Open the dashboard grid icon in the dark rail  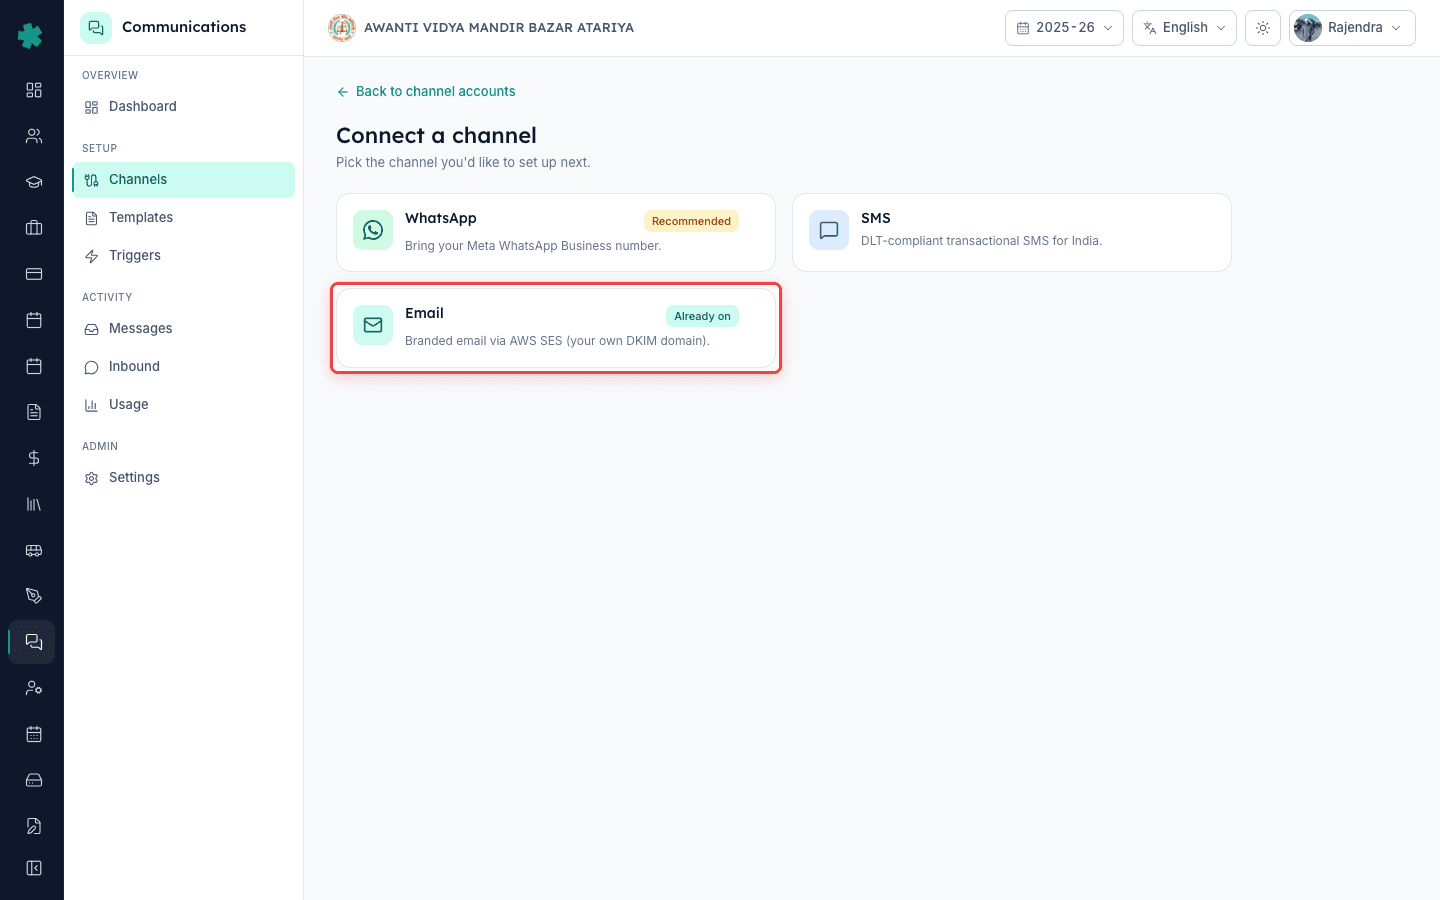[x=34, y=90]
